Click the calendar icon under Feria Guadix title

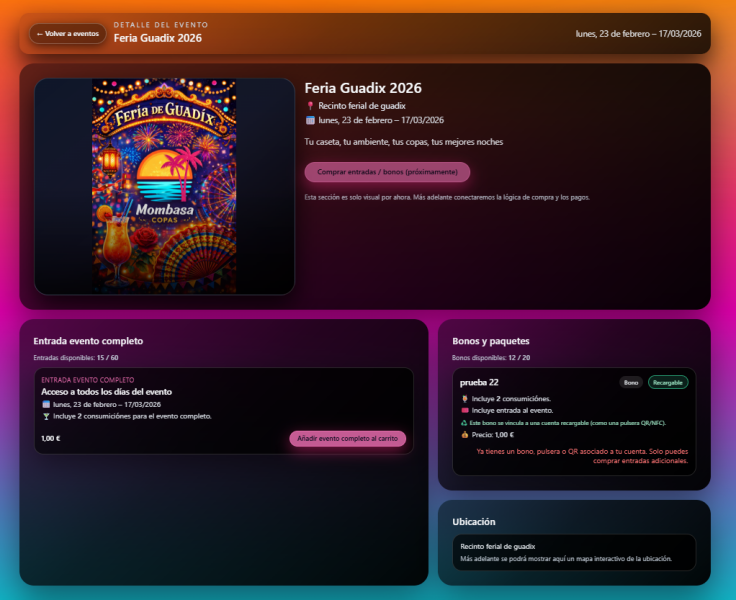(310, 120)
